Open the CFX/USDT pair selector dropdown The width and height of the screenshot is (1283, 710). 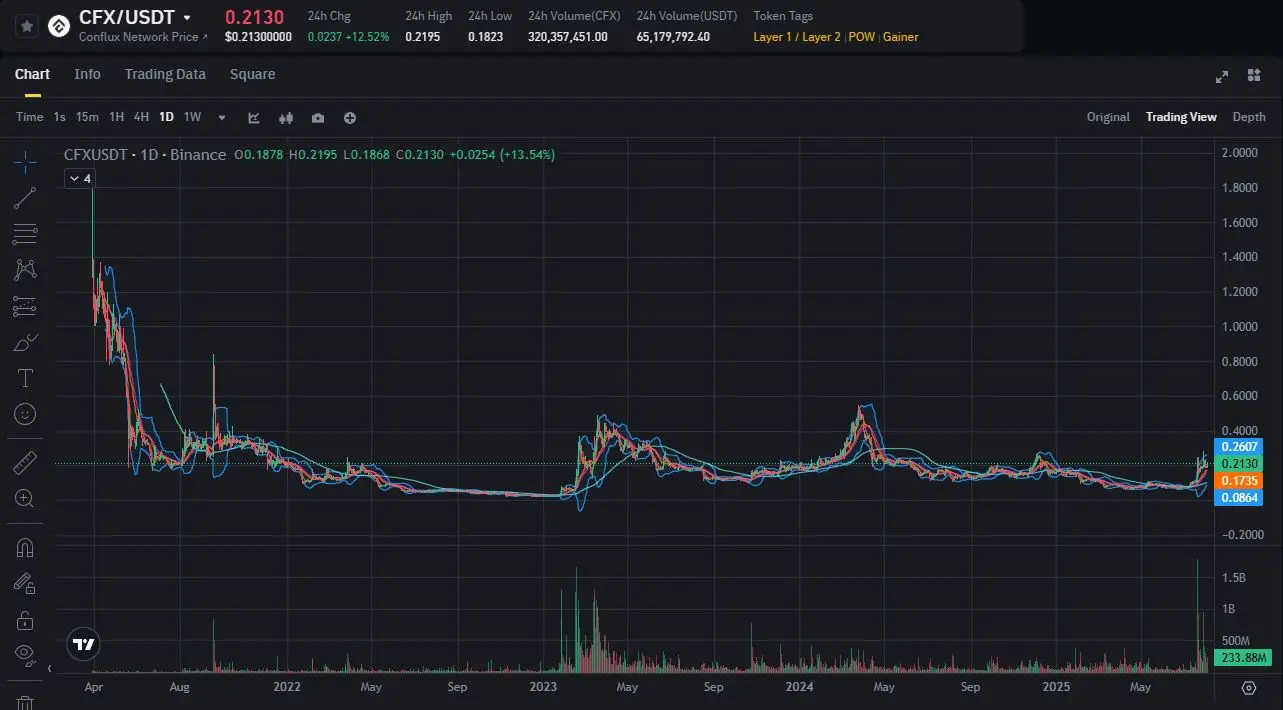tap(187, 18)
